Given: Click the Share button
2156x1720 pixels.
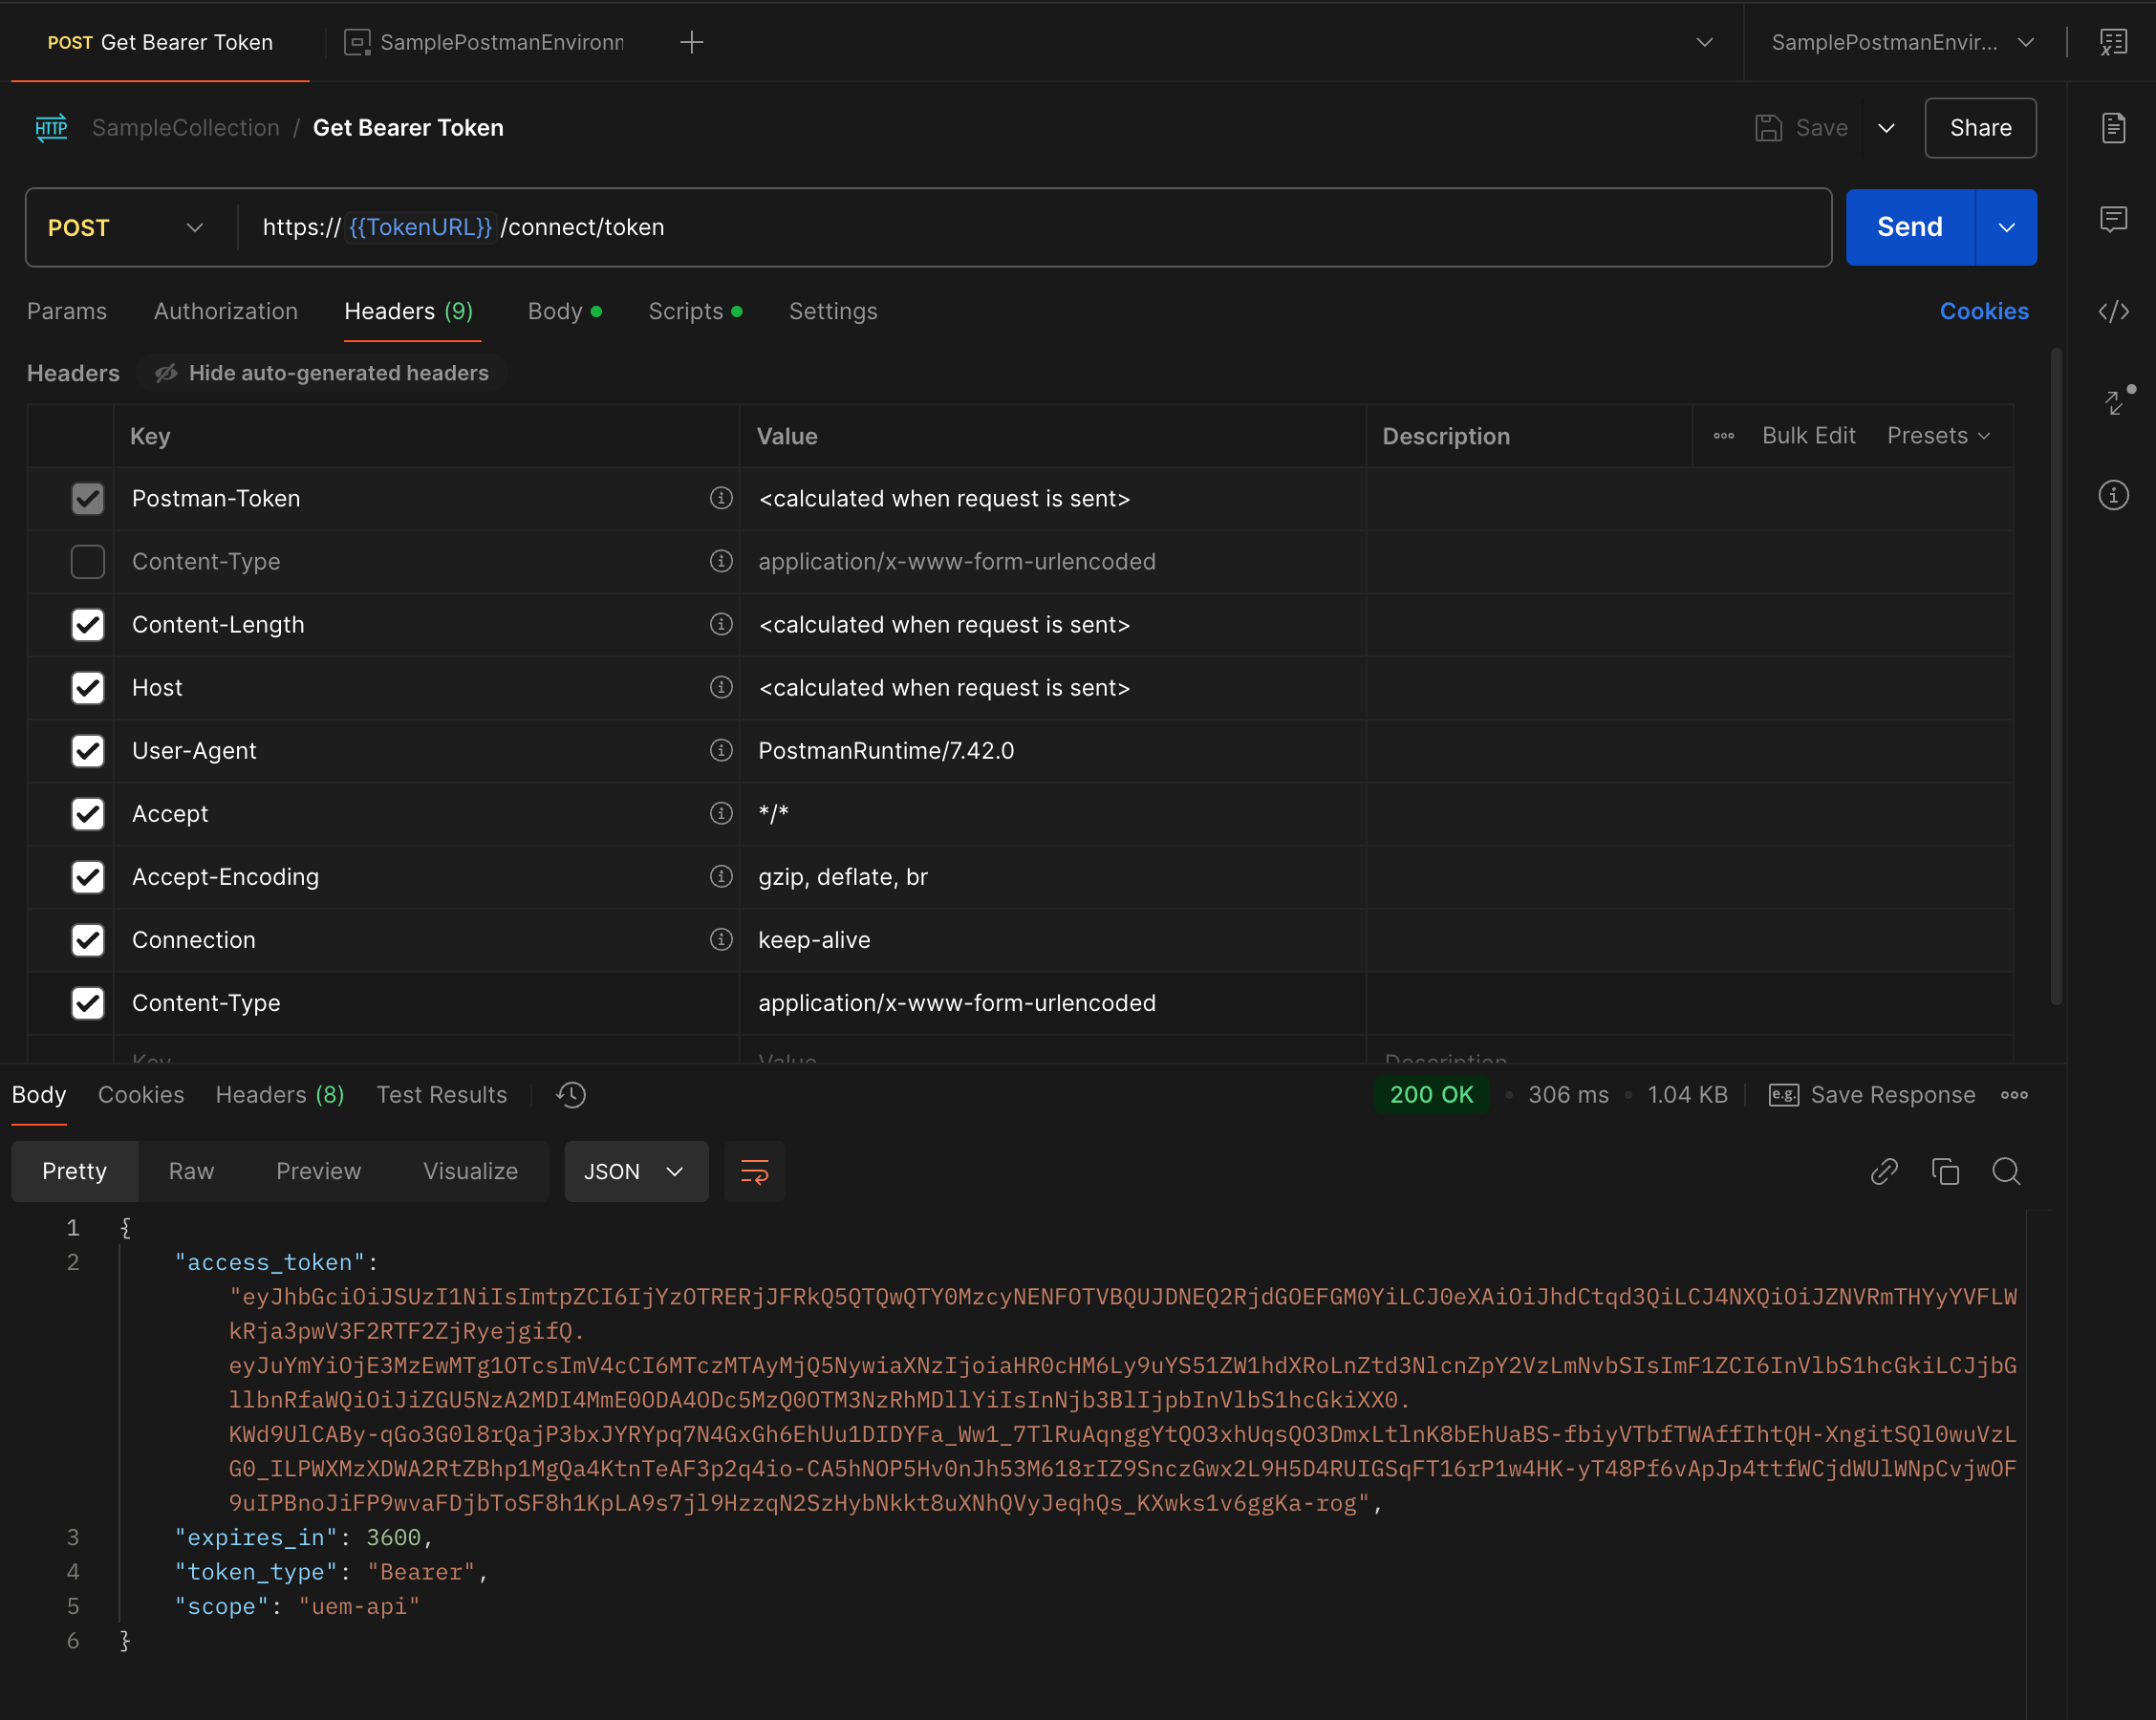Looking at the screenshot, I should pyautogui.click(x=1980, y=128).
